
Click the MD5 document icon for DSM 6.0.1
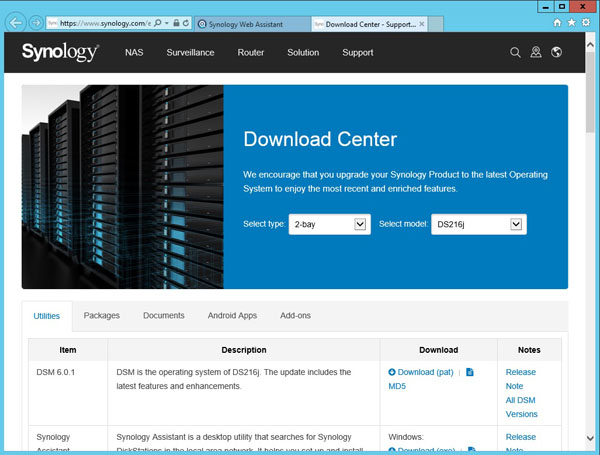pyautogui.click(x=470, y=372)
